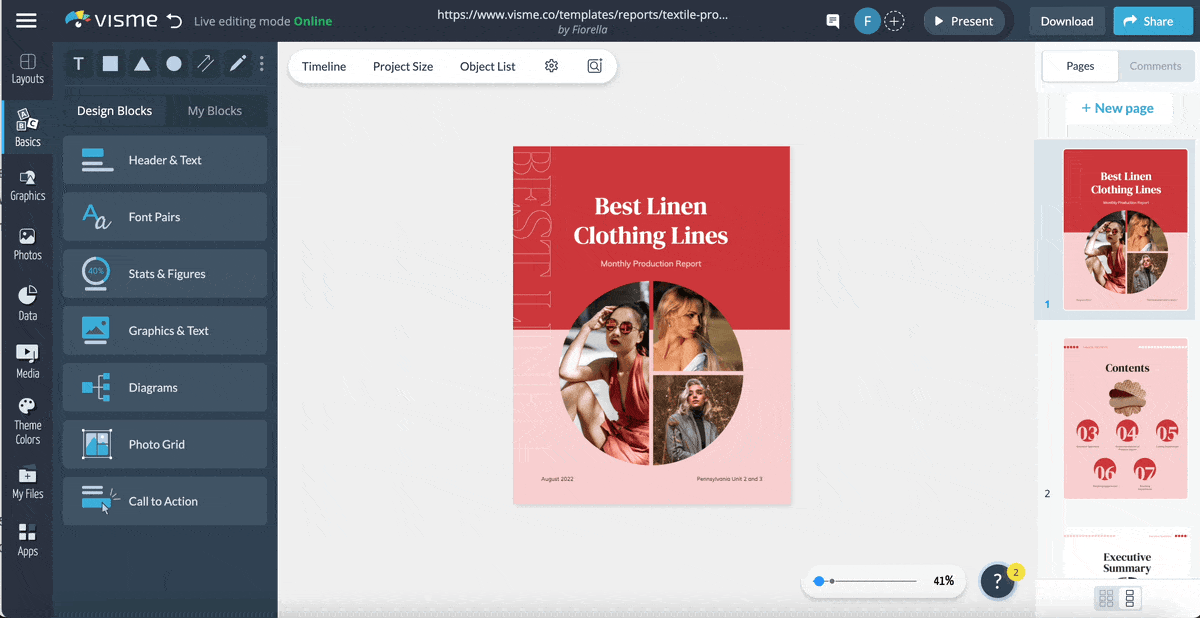This screenshot has width=1200, height=618.
Task: Expand the Header & Text block
Action: click(x=165, y=160)
